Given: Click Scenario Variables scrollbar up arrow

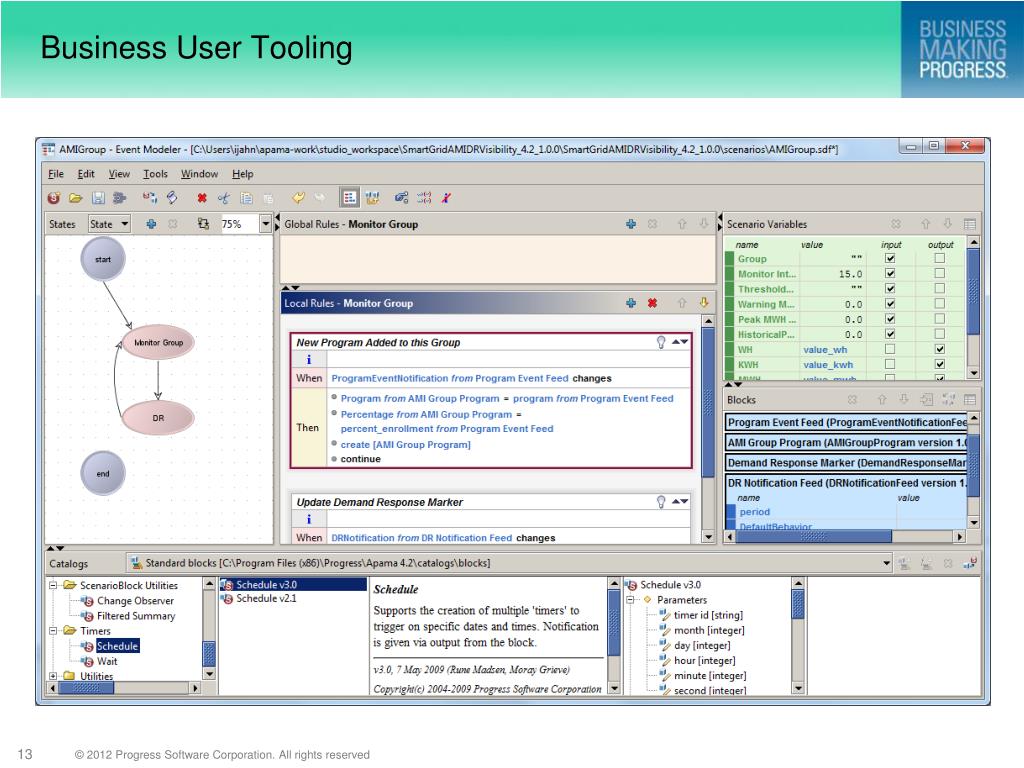Looking at the screenshot, I should [974, 242].
